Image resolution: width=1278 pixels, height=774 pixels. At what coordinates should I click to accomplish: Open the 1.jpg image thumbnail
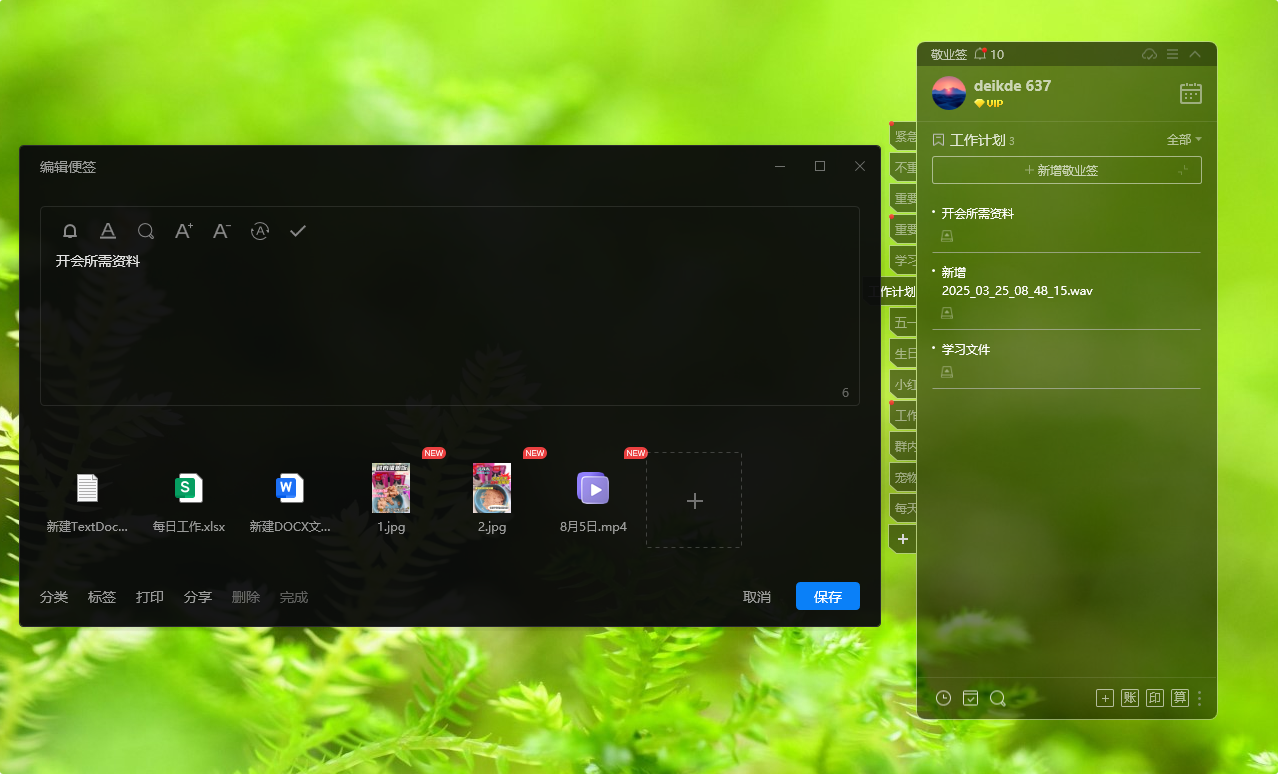click(x=391, y=488)
